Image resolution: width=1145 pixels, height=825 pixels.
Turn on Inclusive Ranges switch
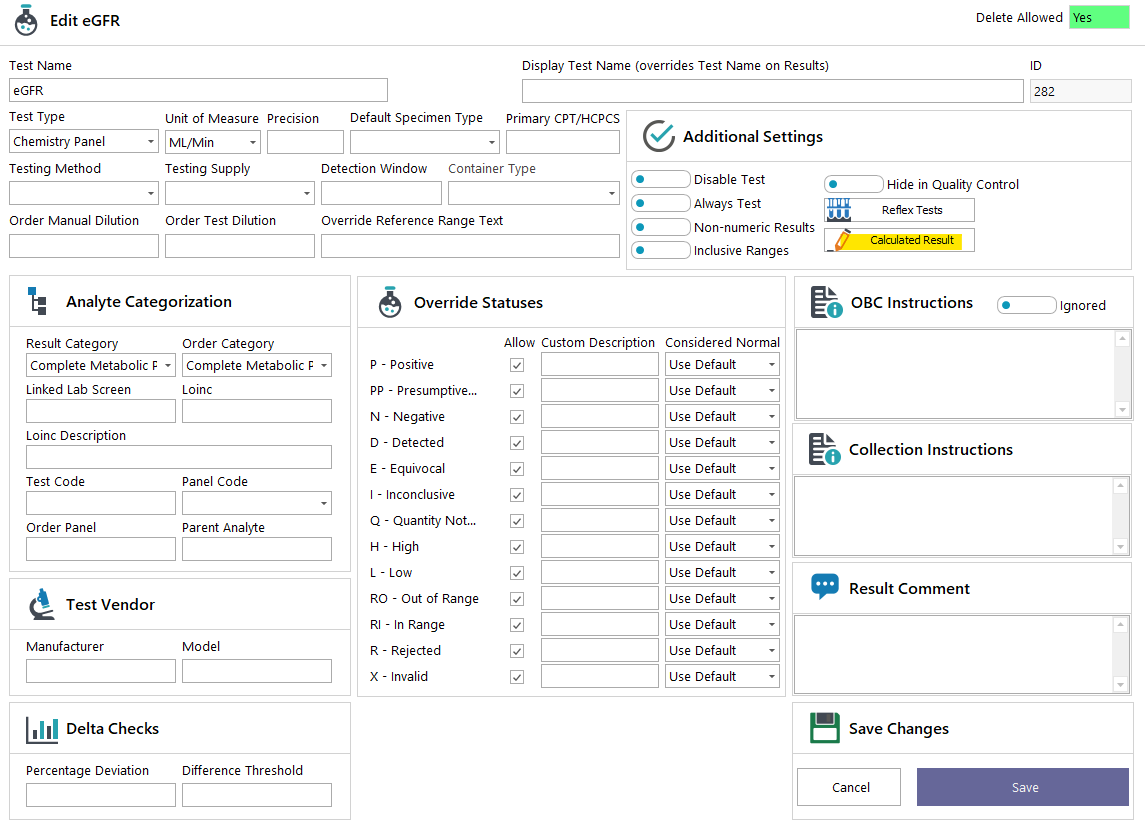[661, 250]
